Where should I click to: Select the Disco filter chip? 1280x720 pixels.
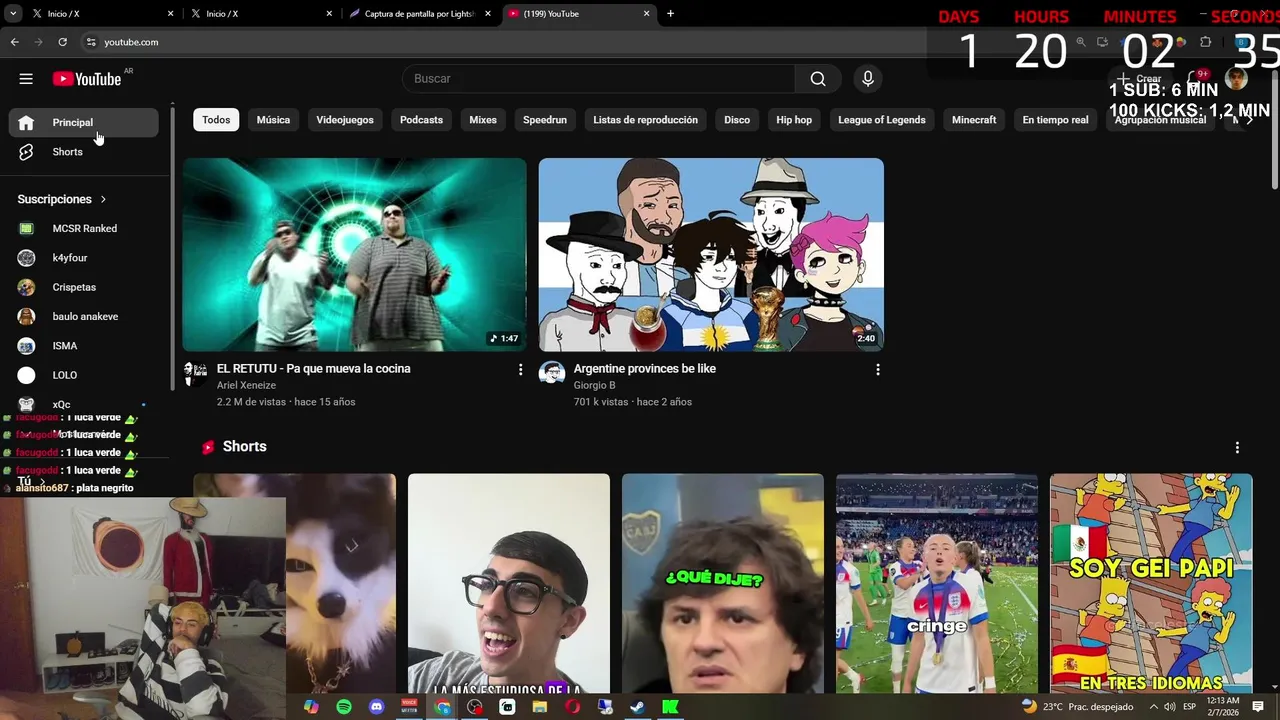(737, 120)
